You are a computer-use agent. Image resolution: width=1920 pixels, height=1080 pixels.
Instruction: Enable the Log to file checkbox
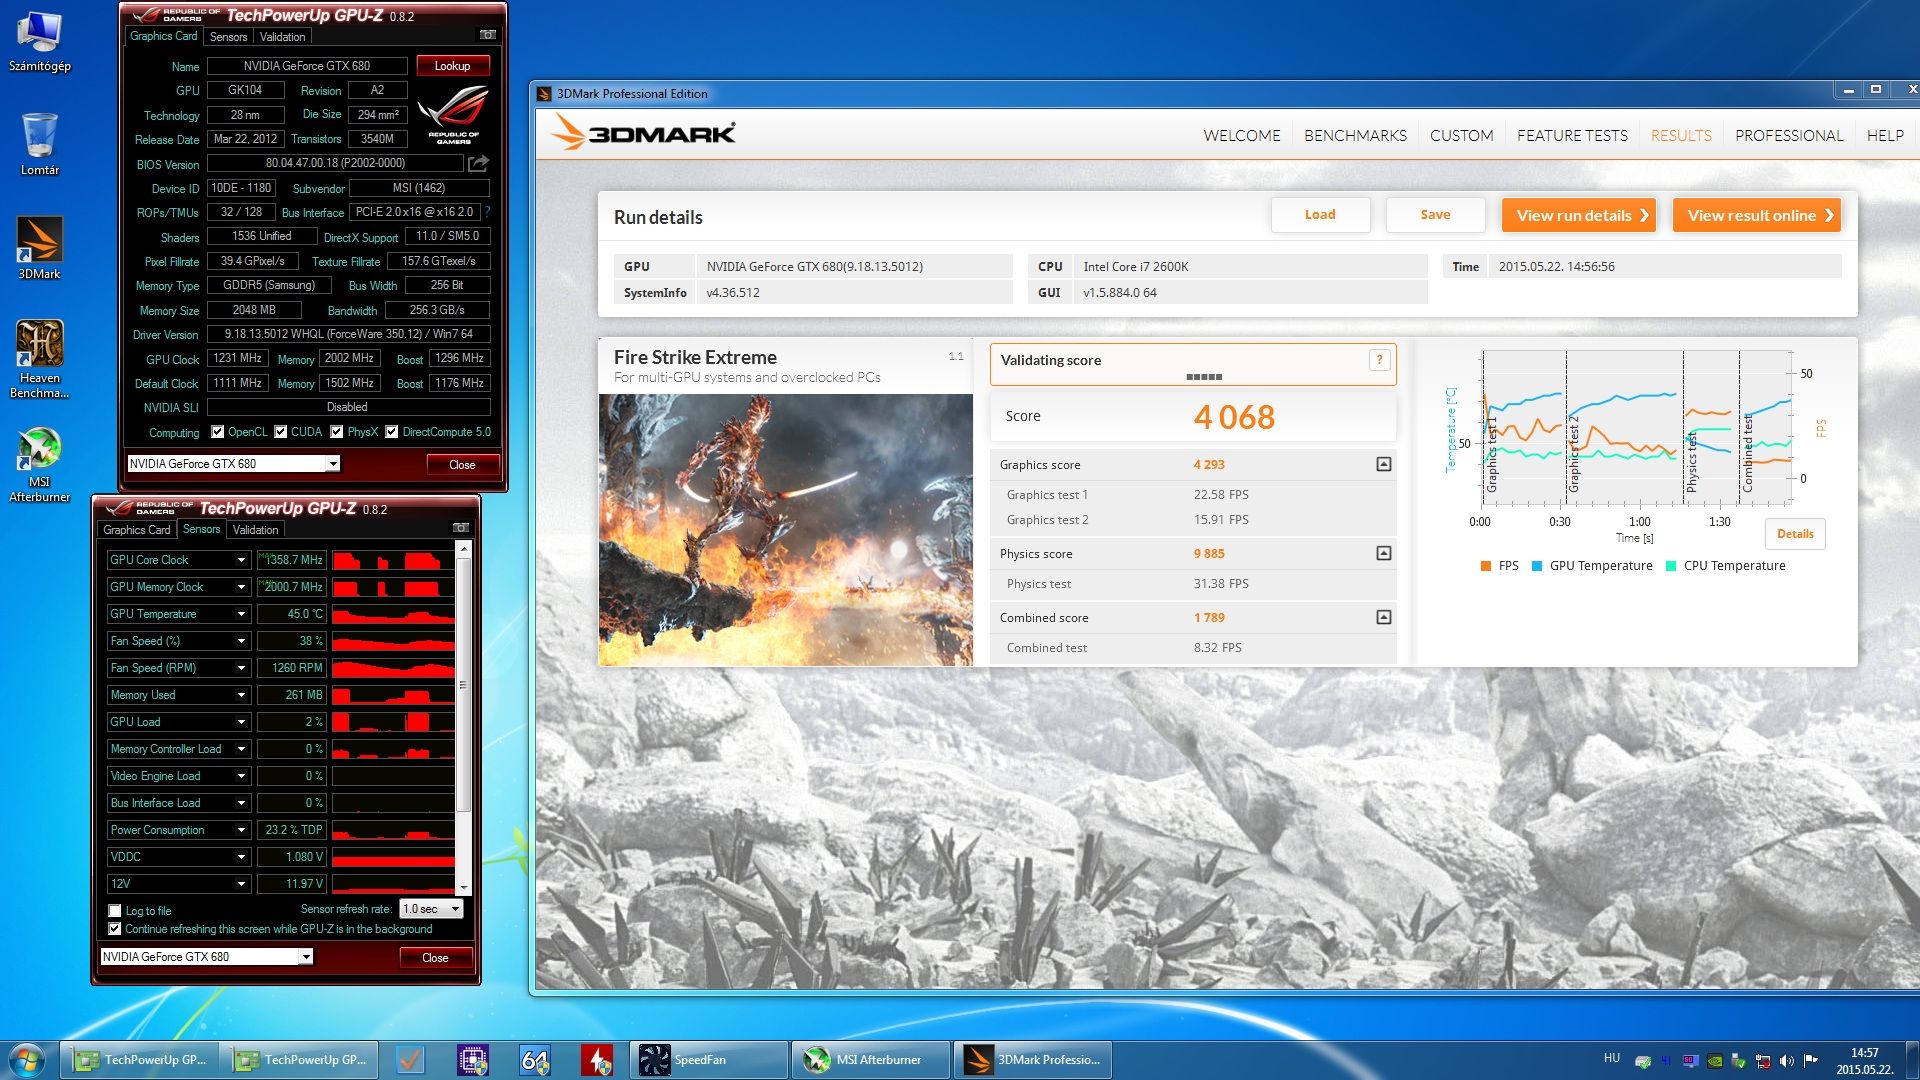click(115, 911)
